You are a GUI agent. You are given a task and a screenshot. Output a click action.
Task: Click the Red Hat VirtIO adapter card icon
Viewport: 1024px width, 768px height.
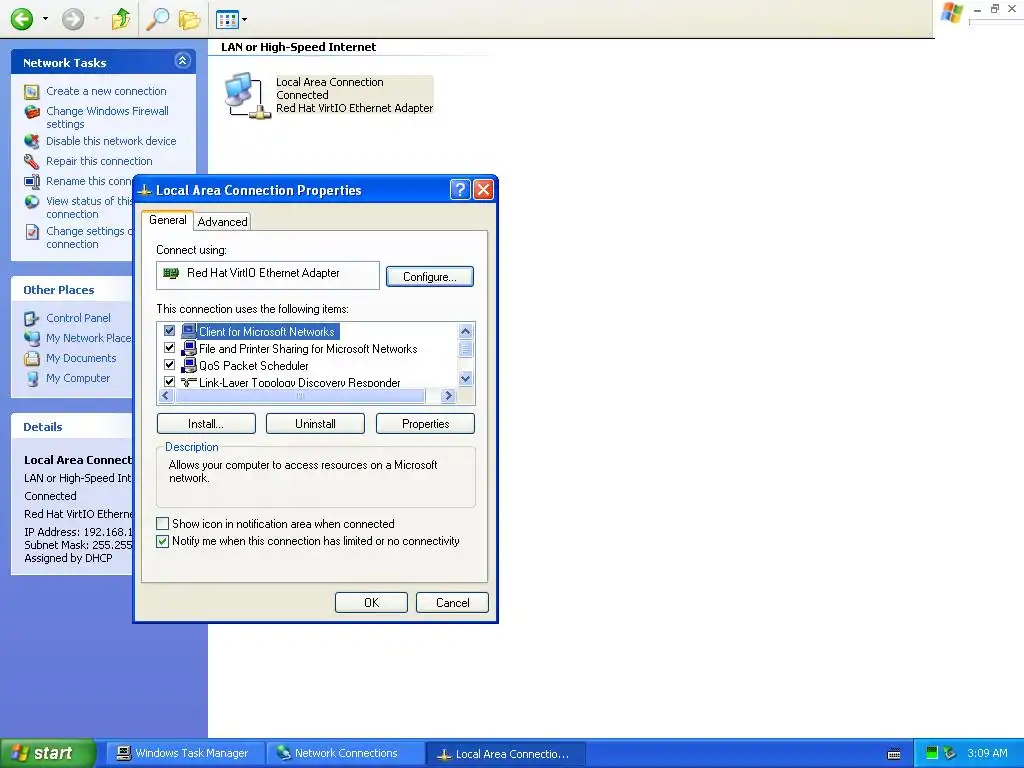click(x=171, y=273)
